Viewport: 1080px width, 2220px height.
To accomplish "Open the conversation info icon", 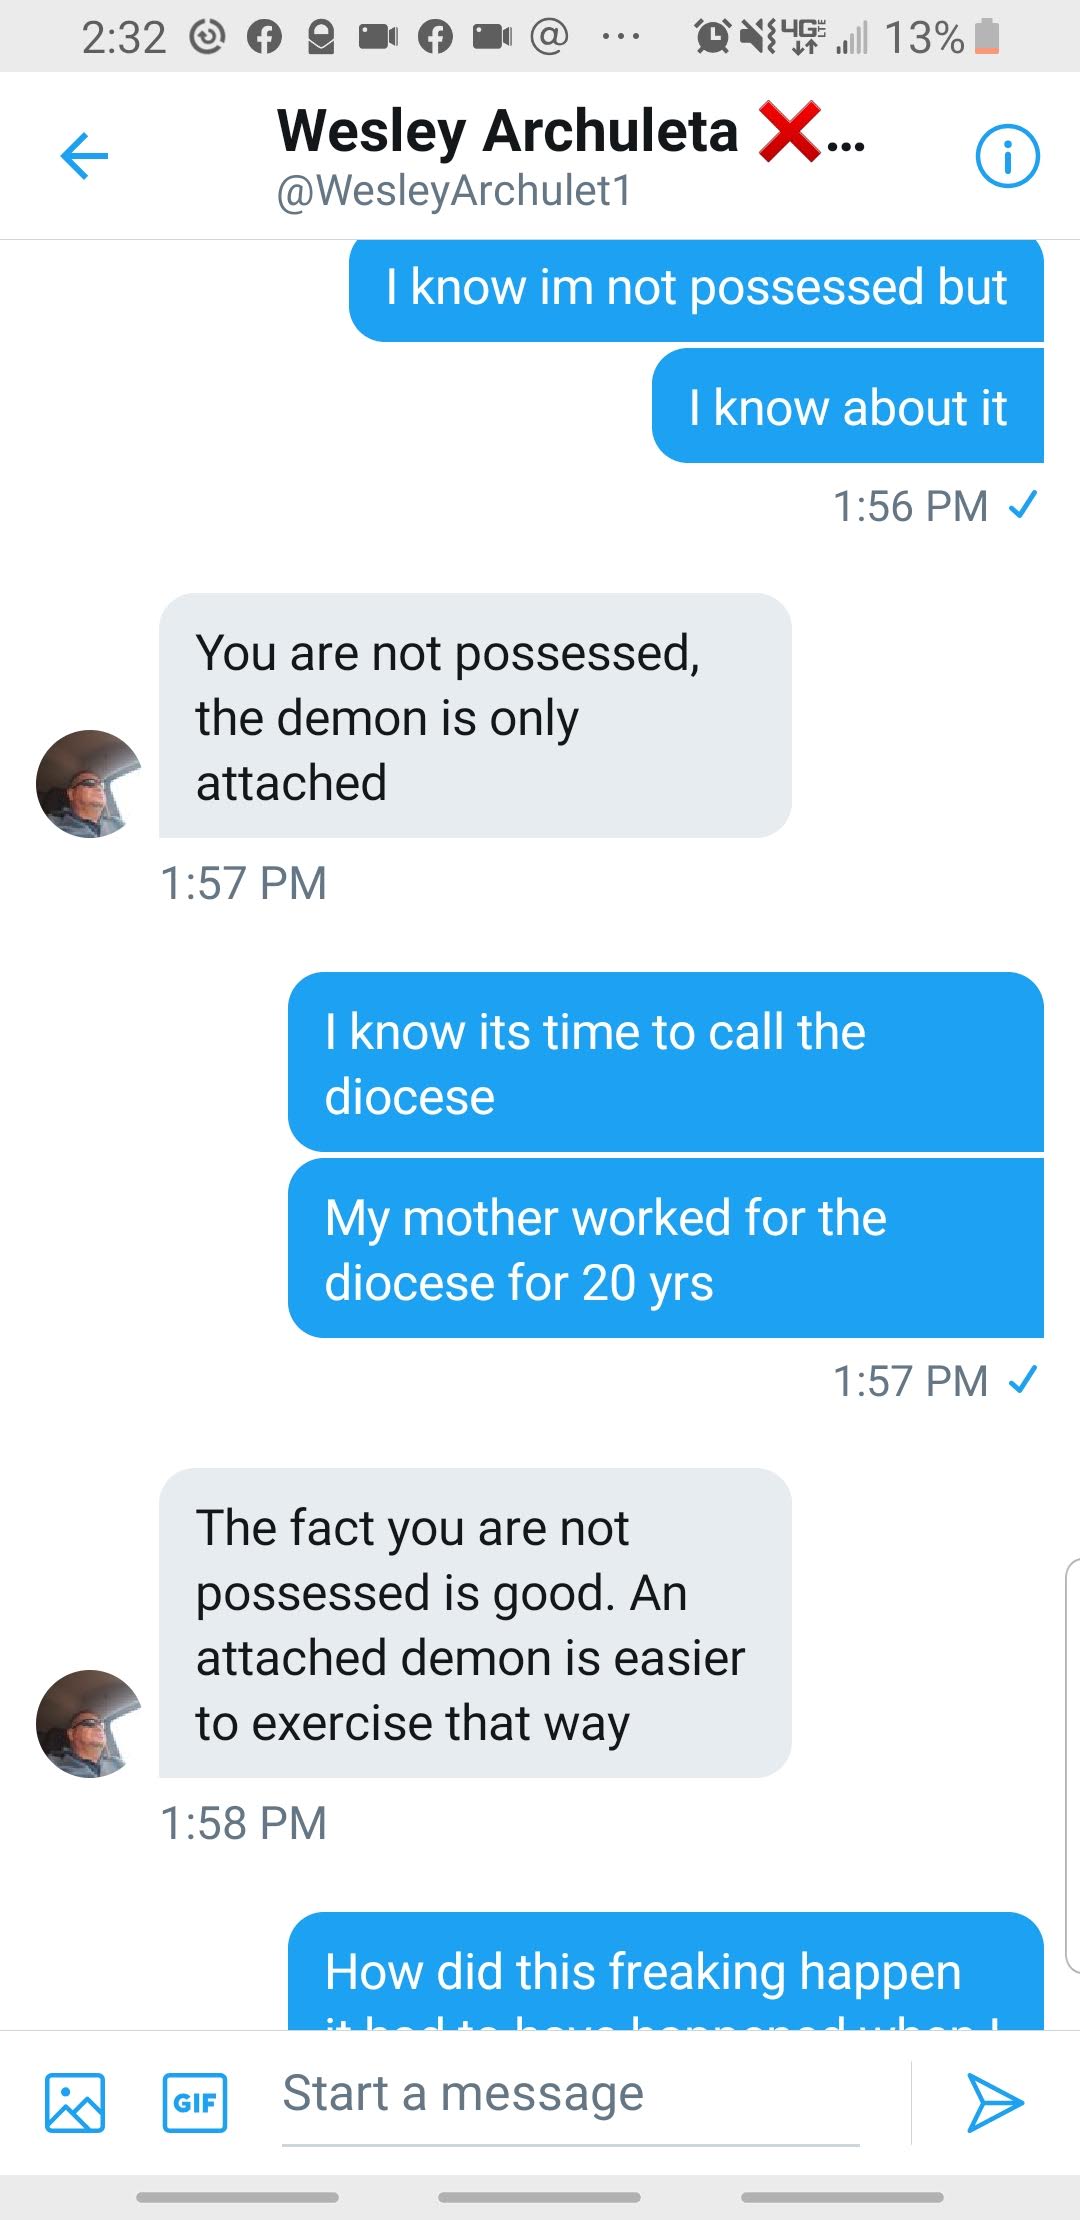I will tap(1007, 156).
